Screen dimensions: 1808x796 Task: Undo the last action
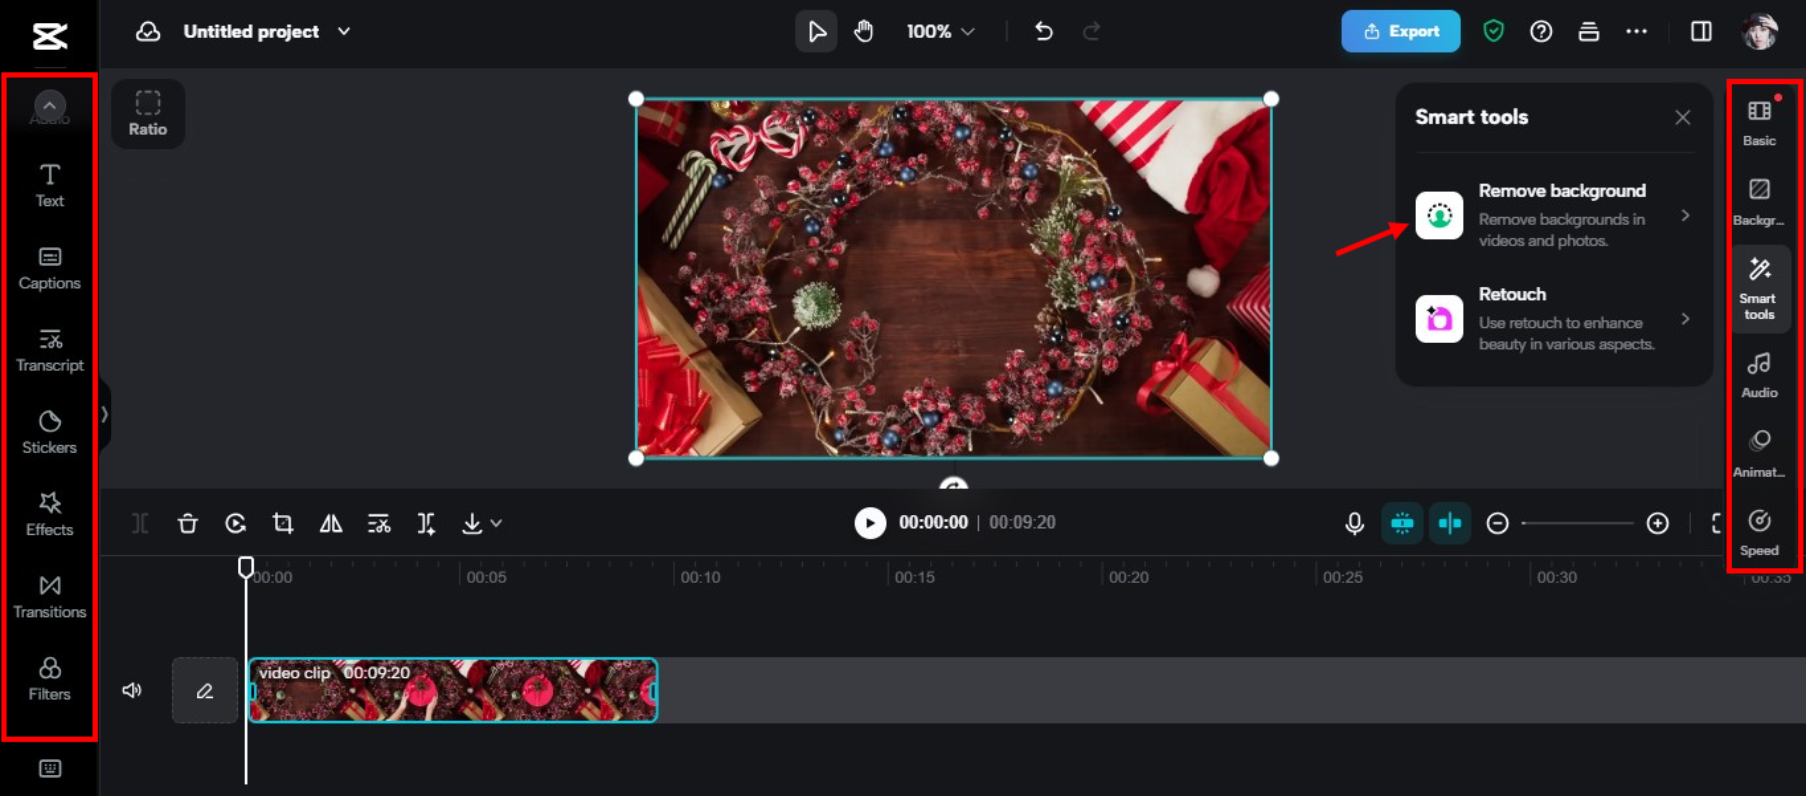click(x=1044, y=32)
